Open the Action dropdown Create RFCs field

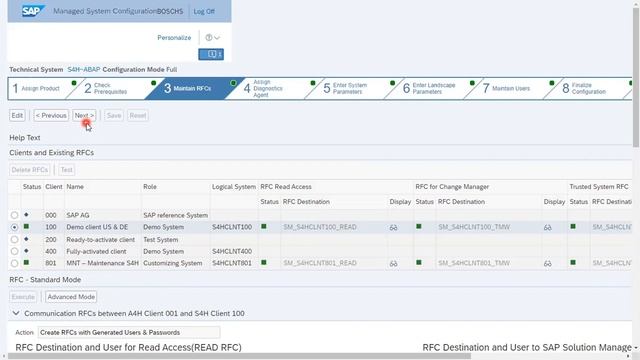[x=129, y=333]
